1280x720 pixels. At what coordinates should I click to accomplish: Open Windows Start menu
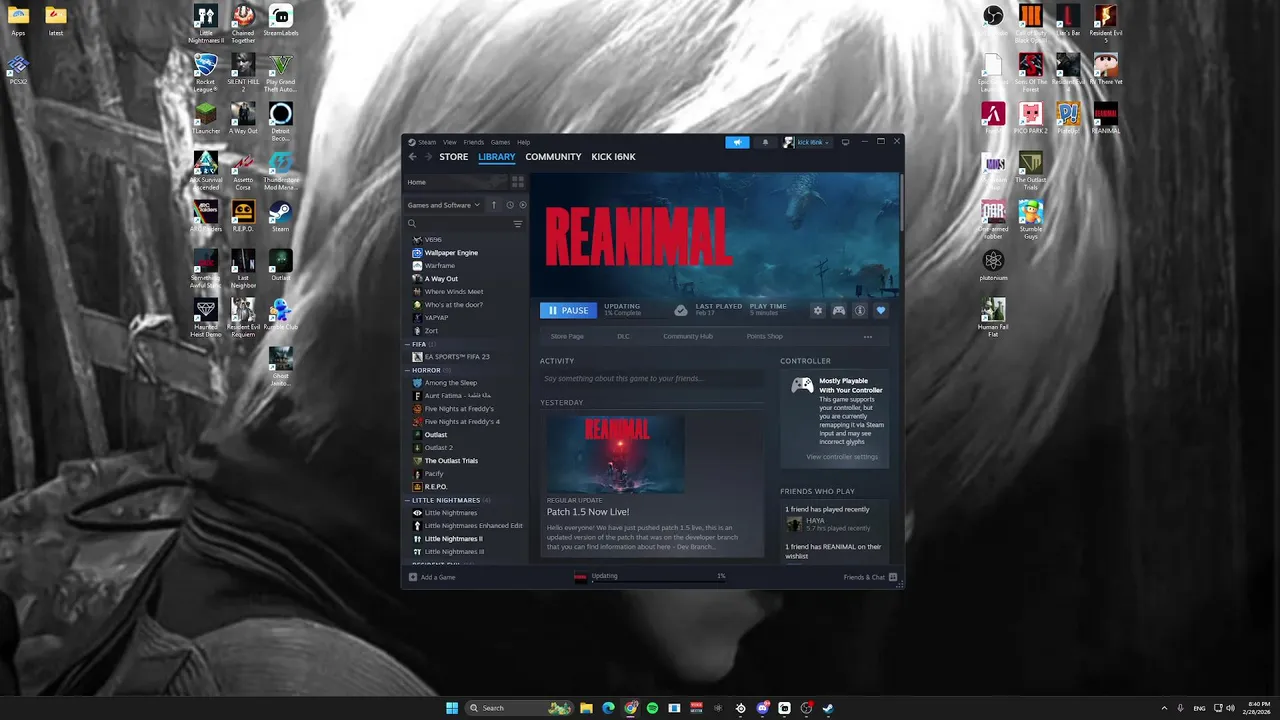(x=452, y=708)
